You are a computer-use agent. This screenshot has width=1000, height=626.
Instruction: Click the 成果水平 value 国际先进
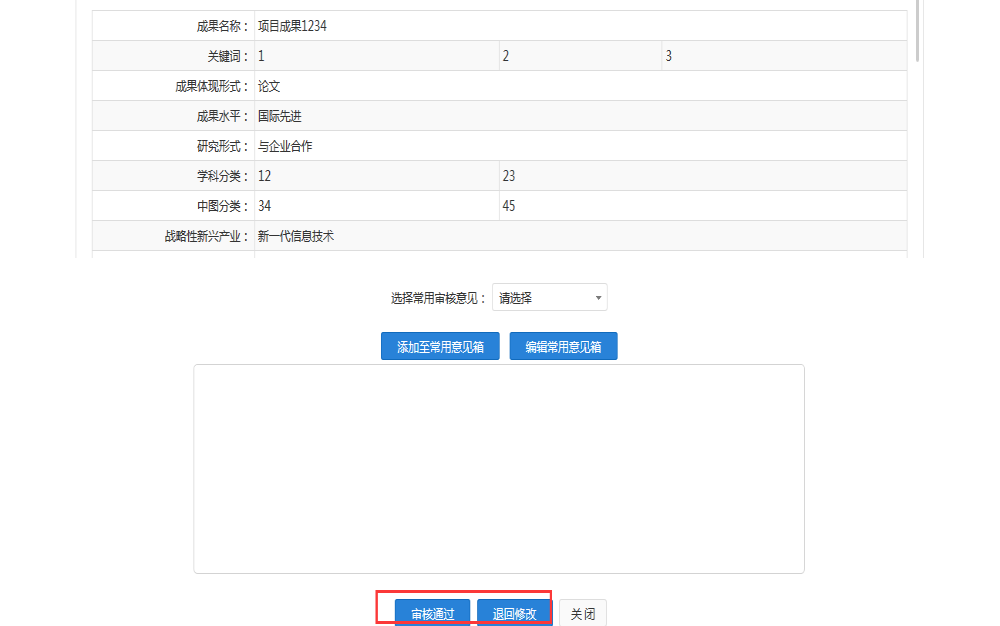coord(278,116)
